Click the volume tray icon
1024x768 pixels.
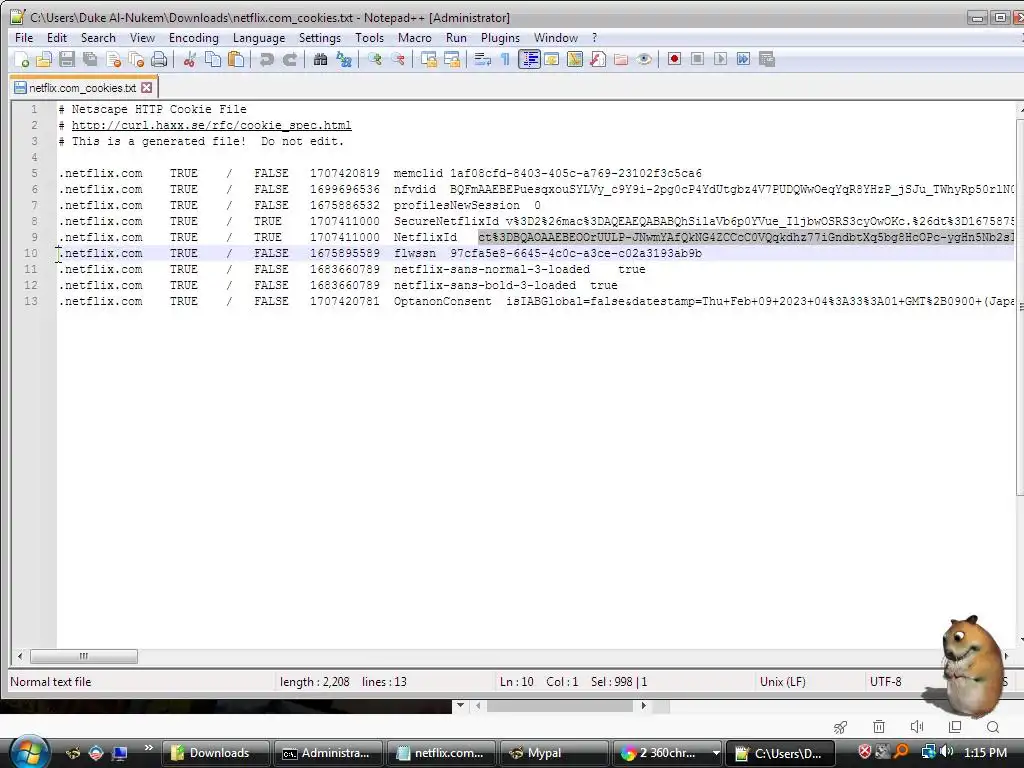[947, 752]
